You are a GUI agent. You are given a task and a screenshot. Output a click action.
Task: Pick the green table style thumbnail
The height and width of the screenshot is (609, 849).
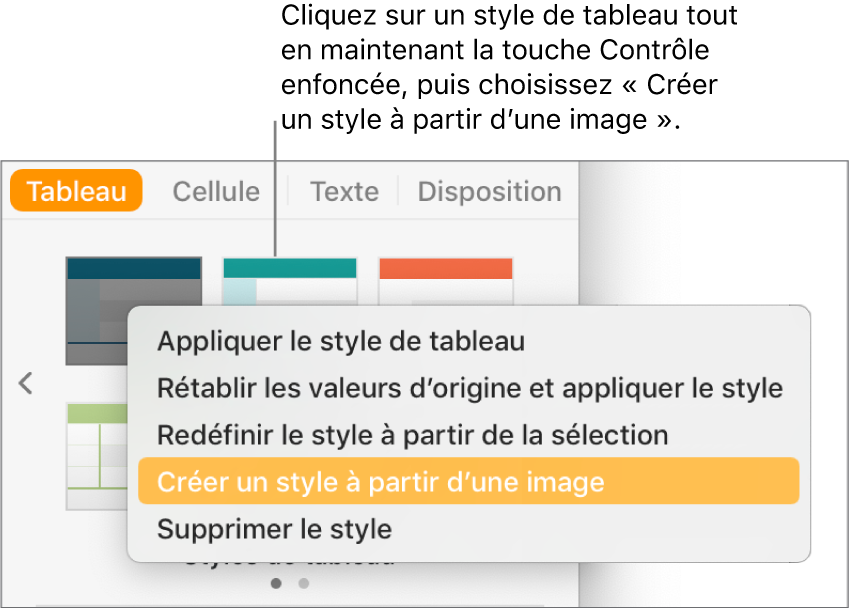coord(96,455)
